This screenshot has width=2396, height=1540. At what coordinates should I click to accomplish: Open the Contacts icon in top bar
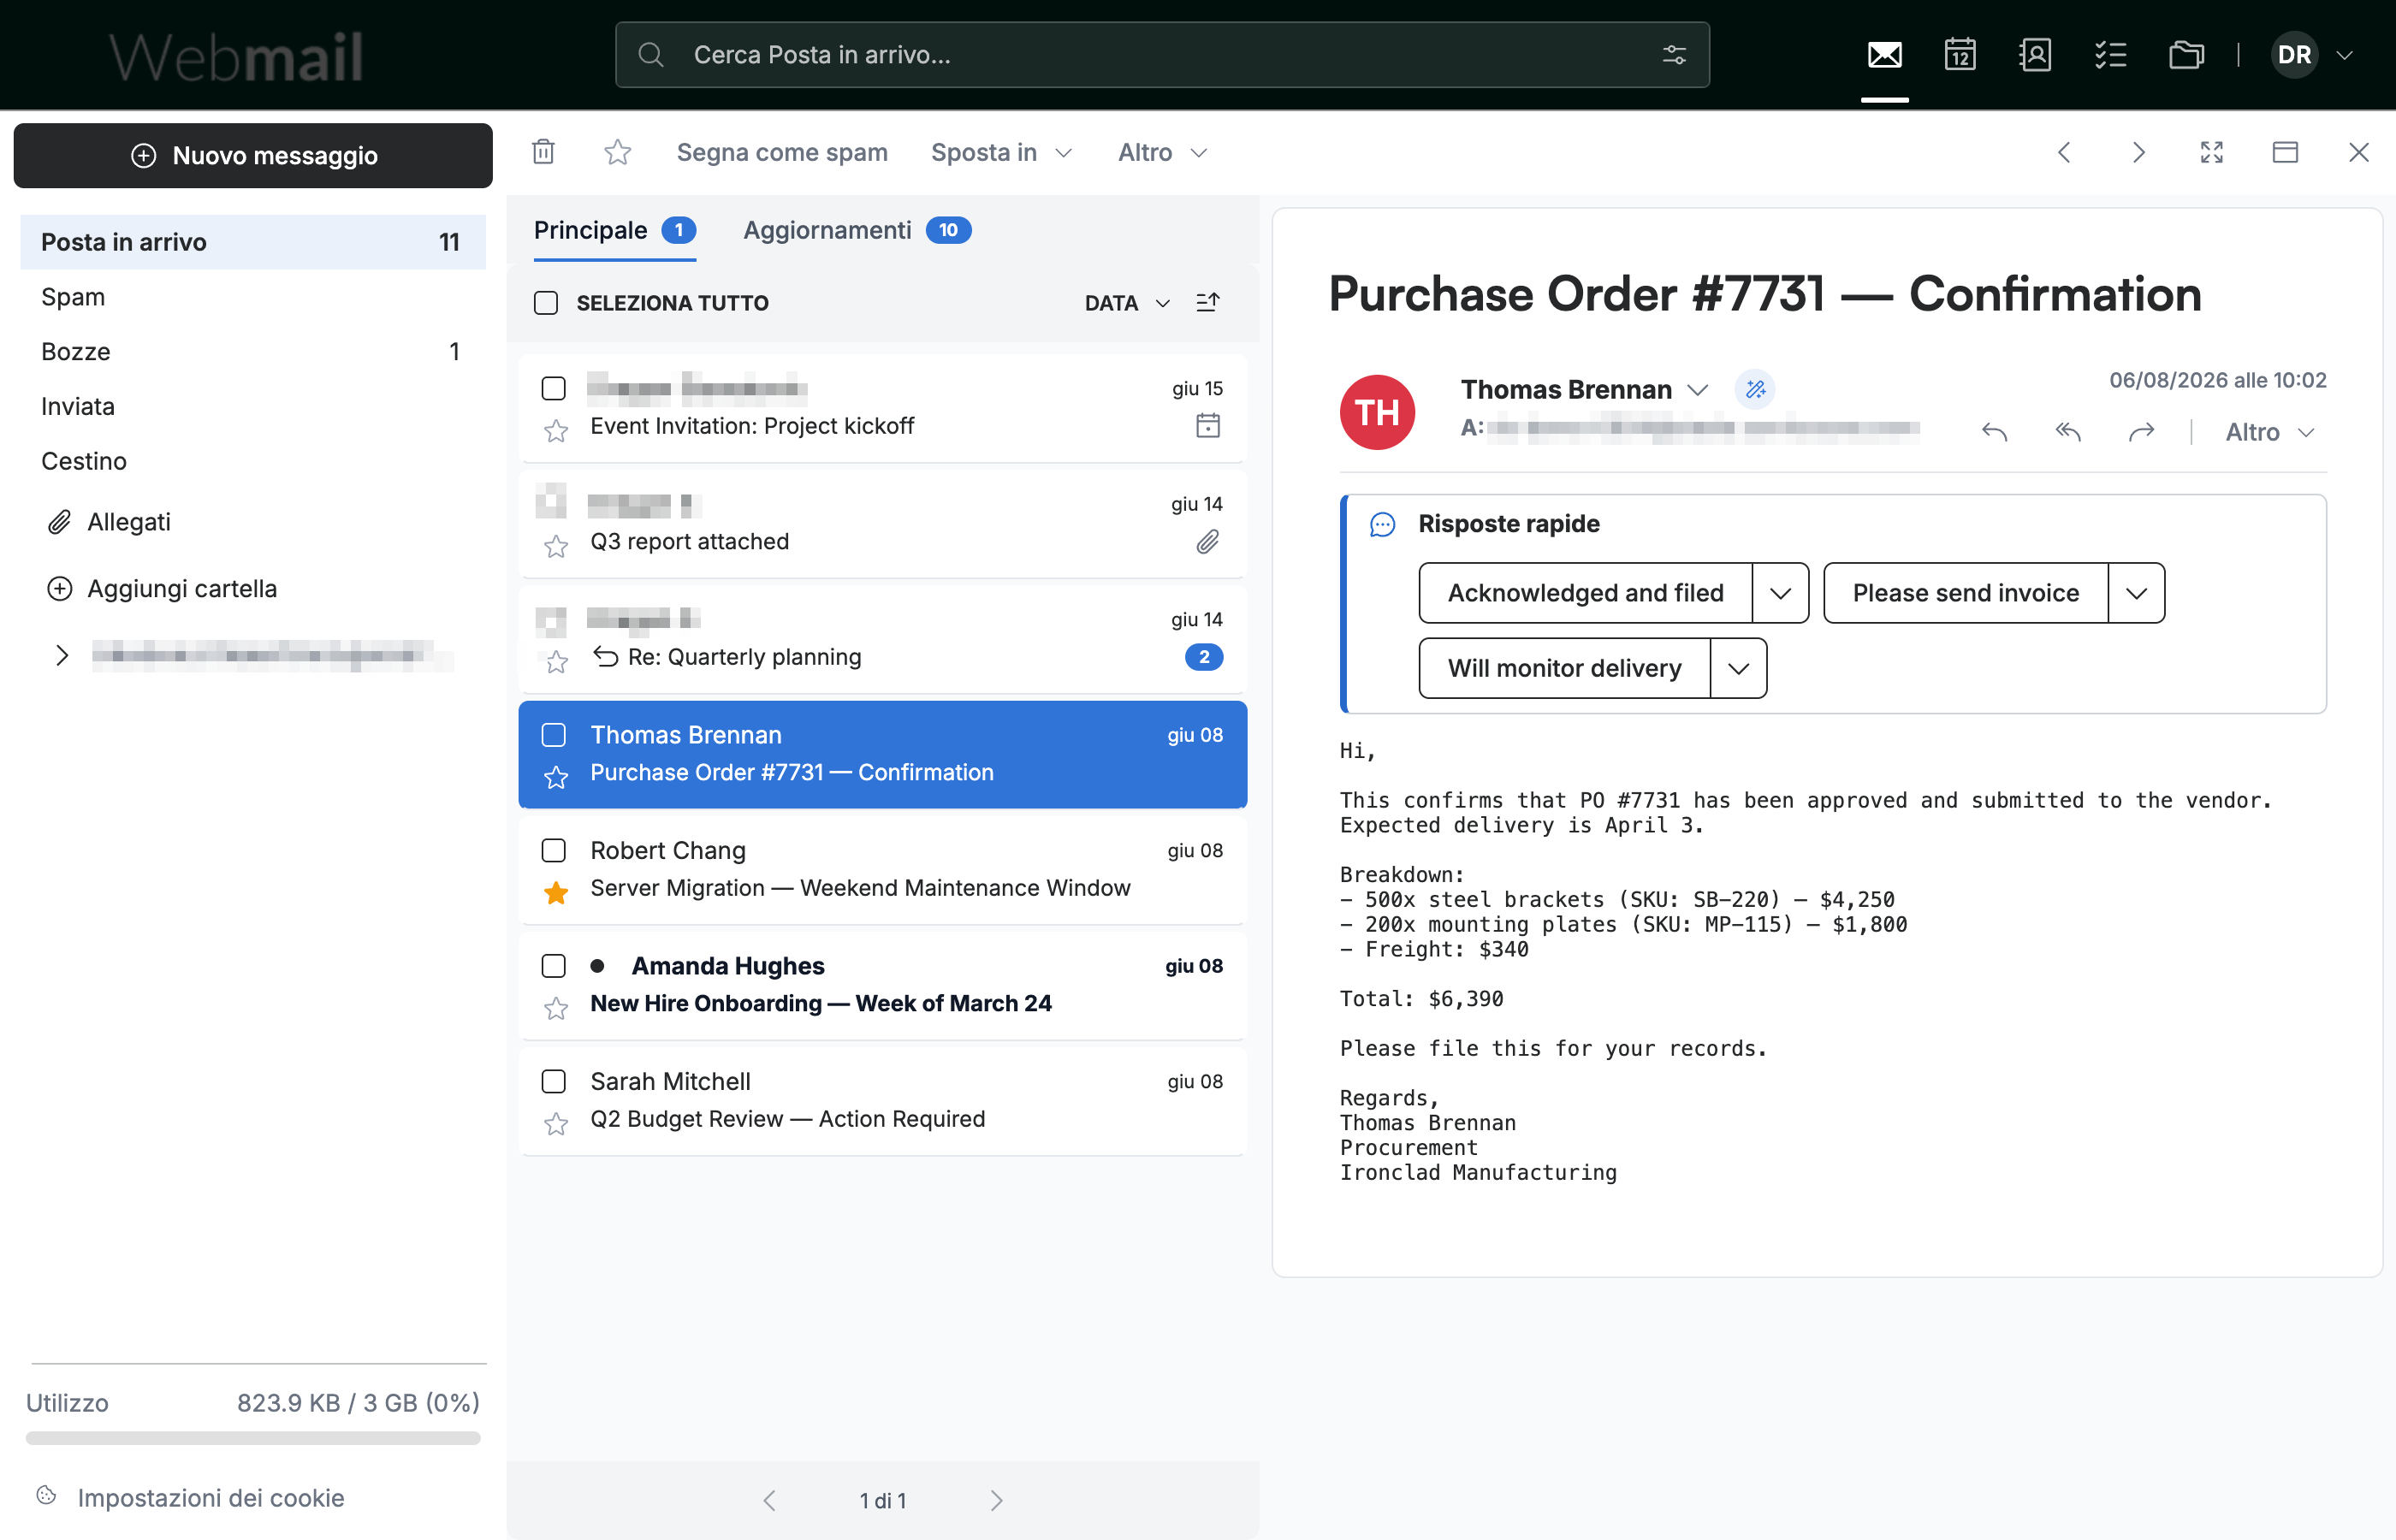click(2035, 55)
